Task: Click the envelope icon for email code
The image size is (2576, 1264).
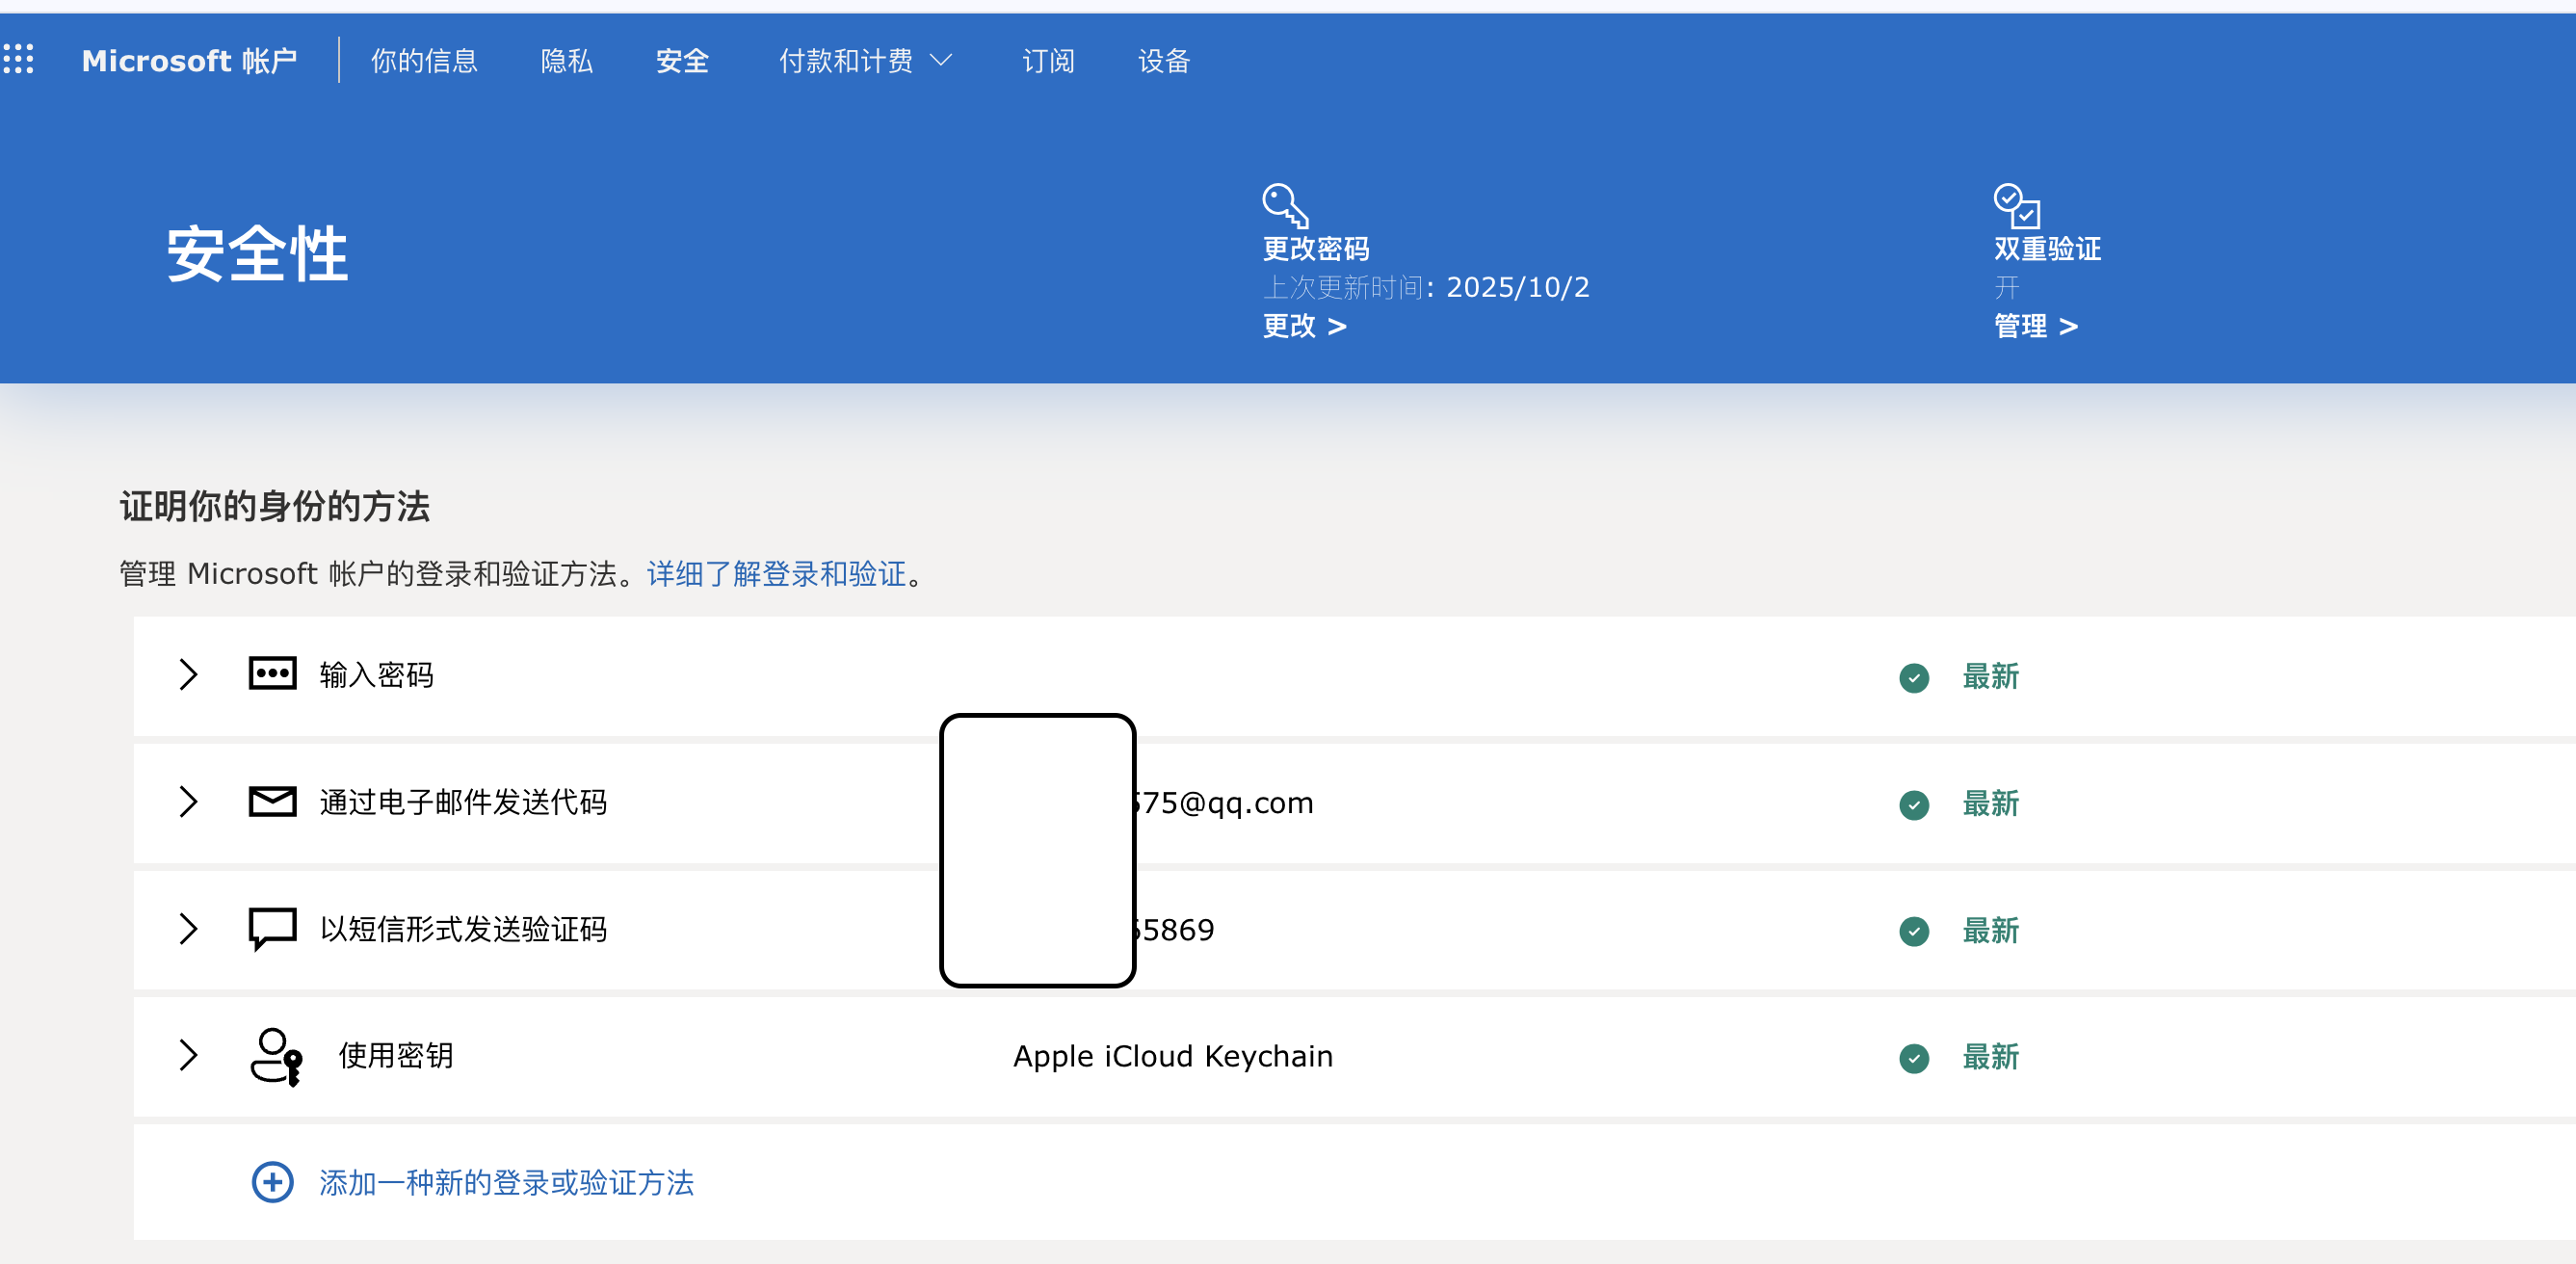Action: point(272,802)
